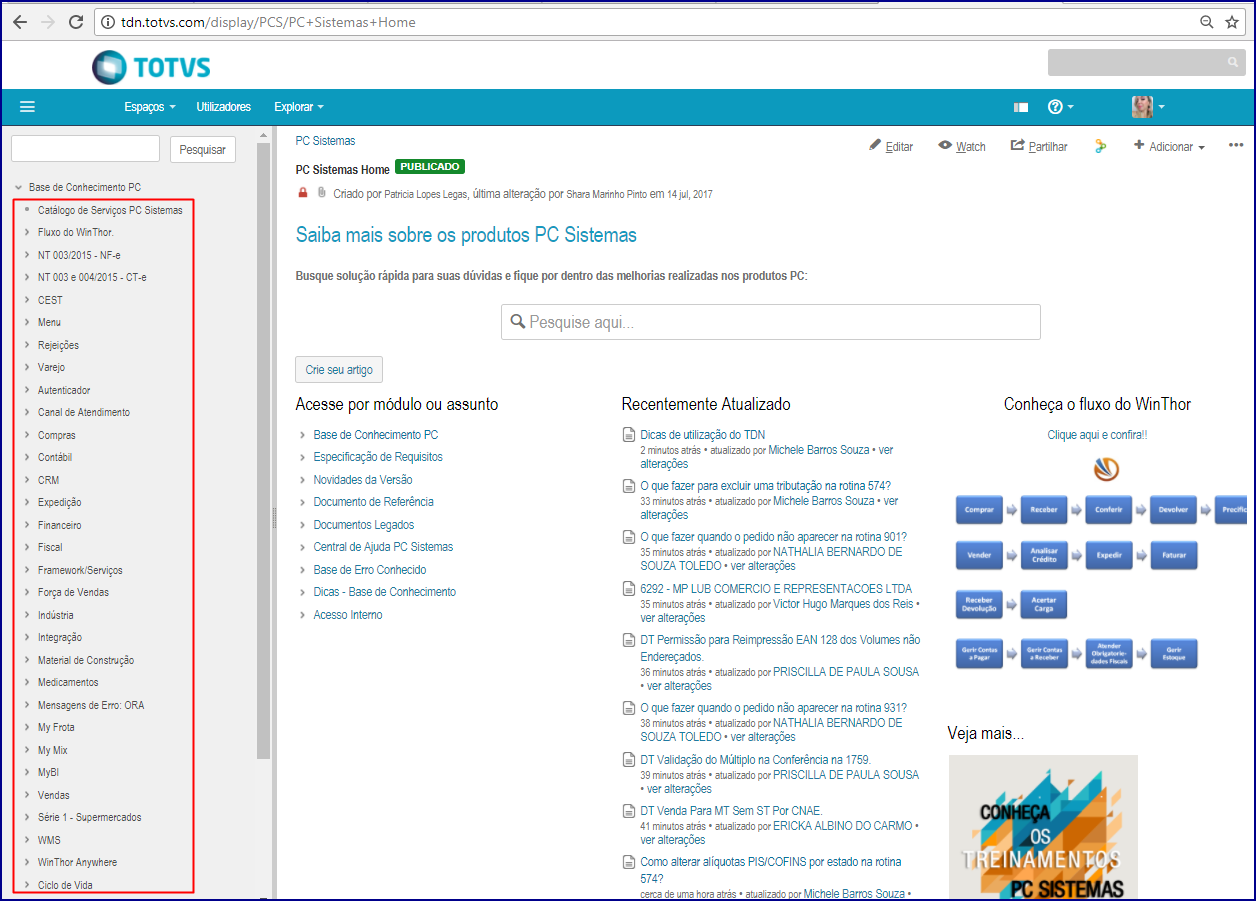This screenshot has height=901, width=1256.
Task: Open Treinamentos PC Sistemas banner image
Action: [x=1043, y=827]
